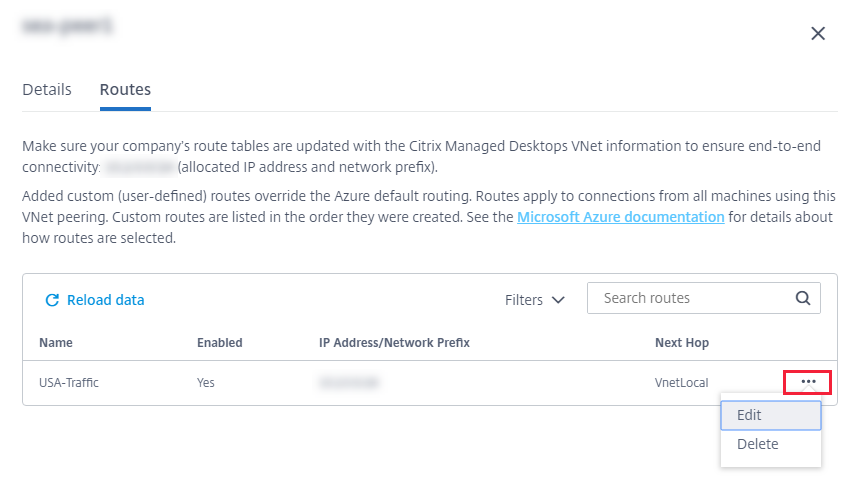Open the Filters dropdown label

(524, 300)
